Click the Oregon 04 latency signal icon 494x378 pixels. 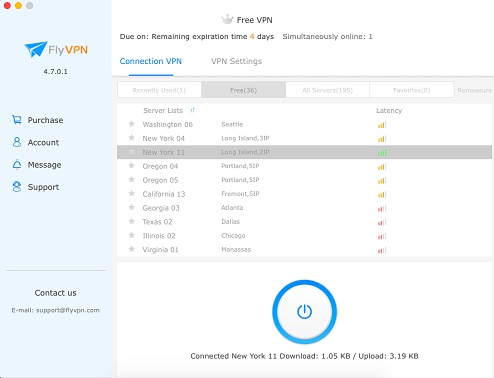click(x=382, y=167)
